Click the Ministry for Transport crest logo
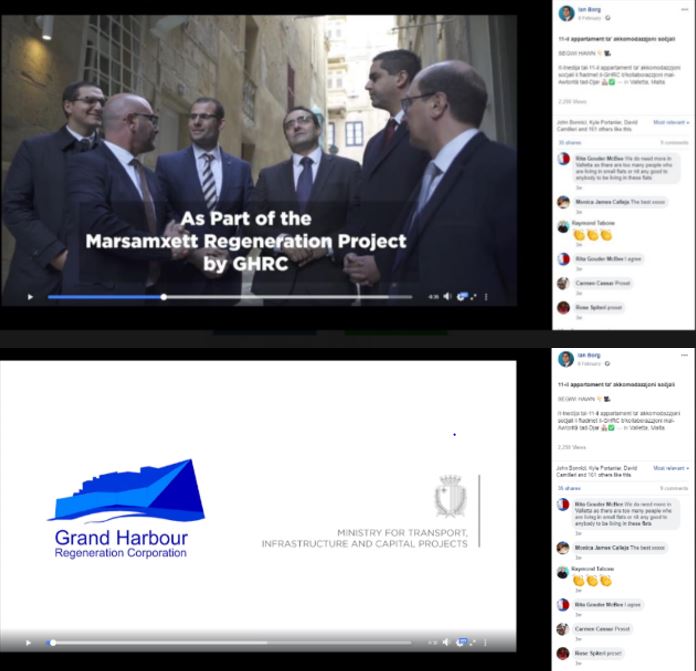 (x=451, y=496)
